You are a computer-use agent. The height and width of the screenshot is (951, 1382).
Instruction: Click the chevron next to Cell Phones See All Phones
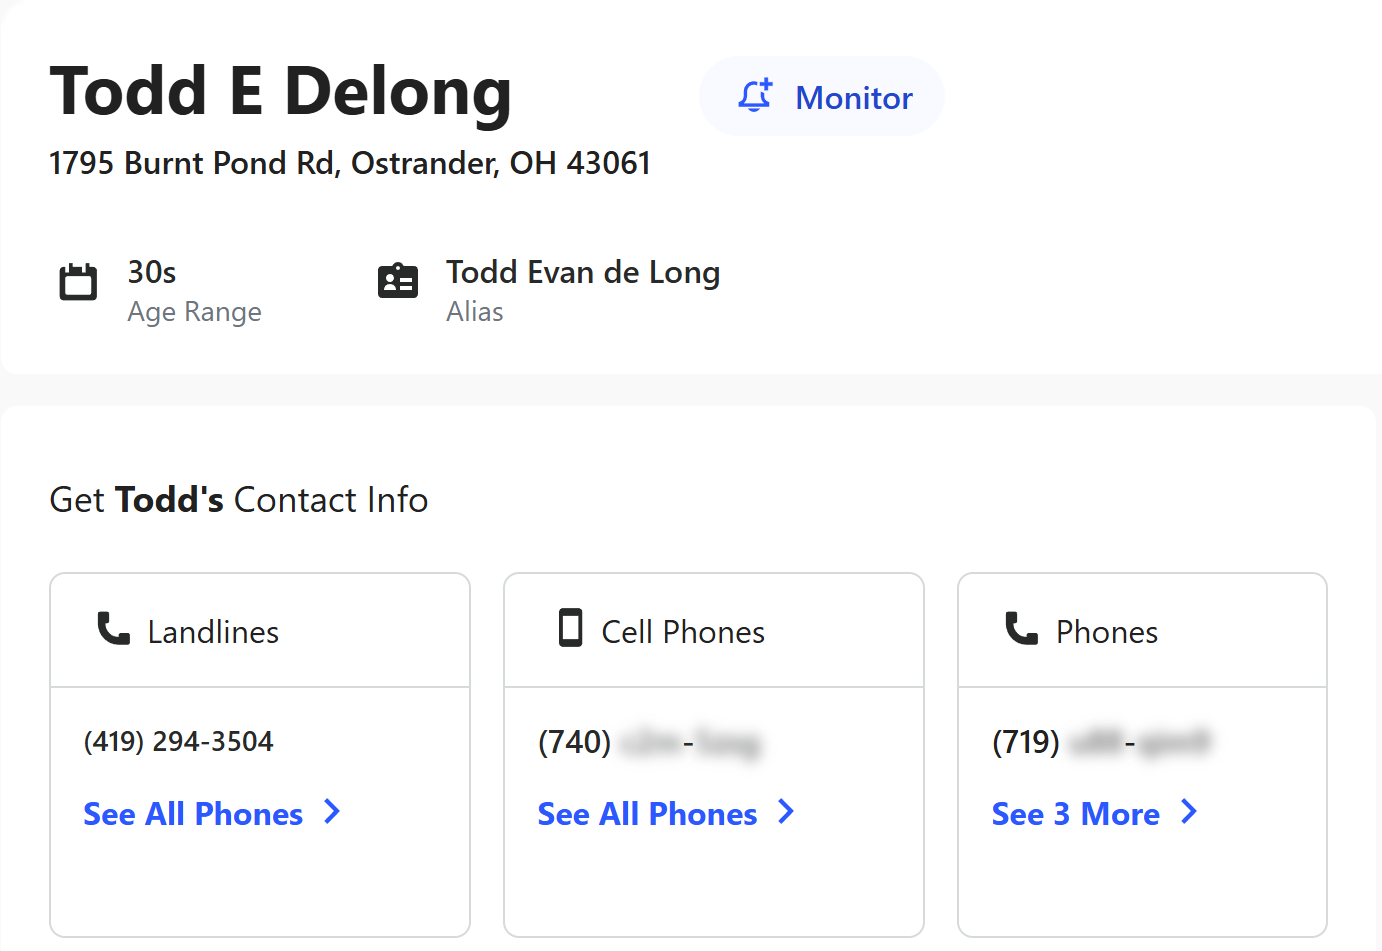787,812
